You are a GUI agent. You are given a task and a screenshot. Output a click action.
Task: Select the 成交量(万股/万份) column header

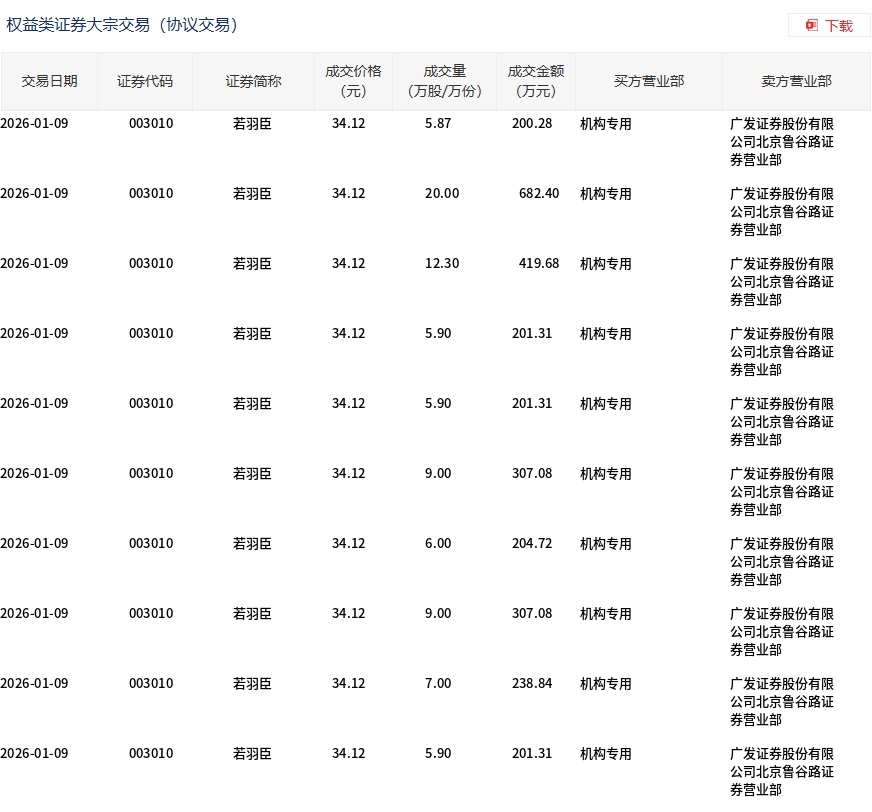pos(444,81)
